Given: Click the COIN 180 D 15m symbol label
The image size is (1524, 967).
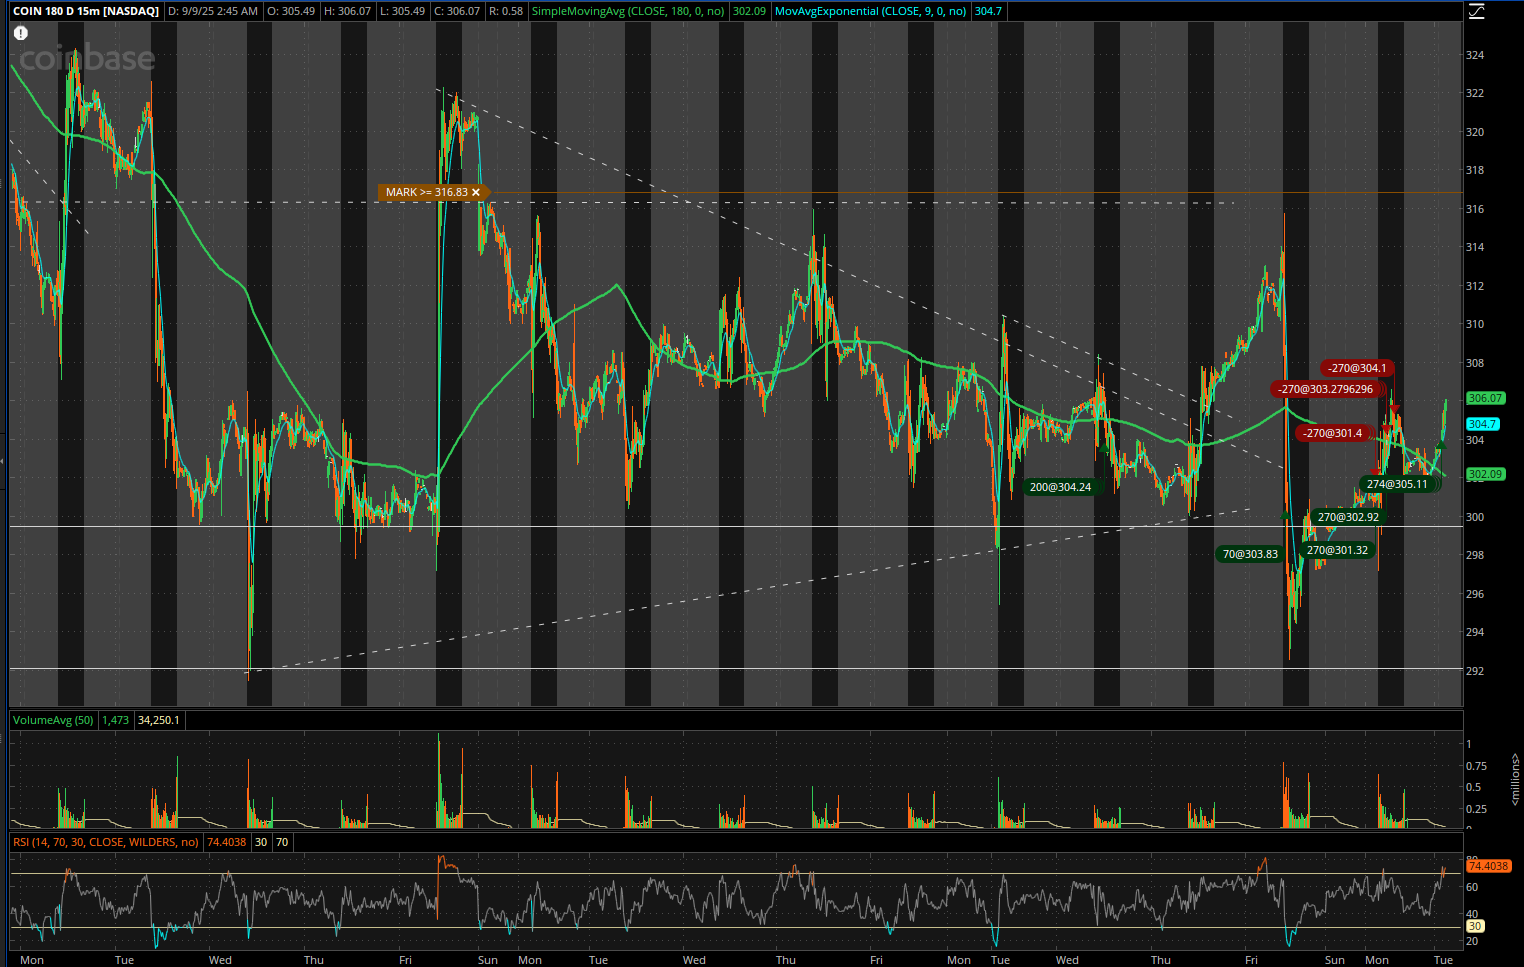Looking at the screenshot, I should point(86,11).
